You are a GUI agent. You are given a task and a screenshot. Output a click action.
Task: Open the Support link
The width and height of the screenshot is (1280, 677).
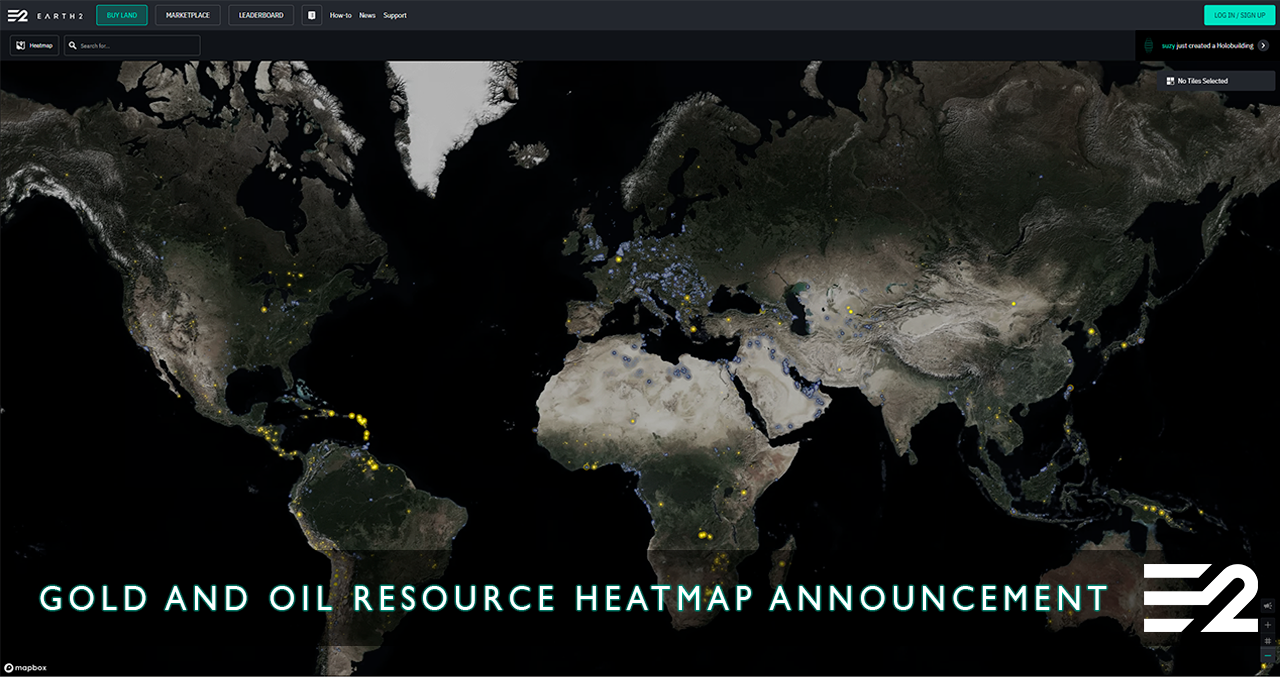[x=395, y=15]
